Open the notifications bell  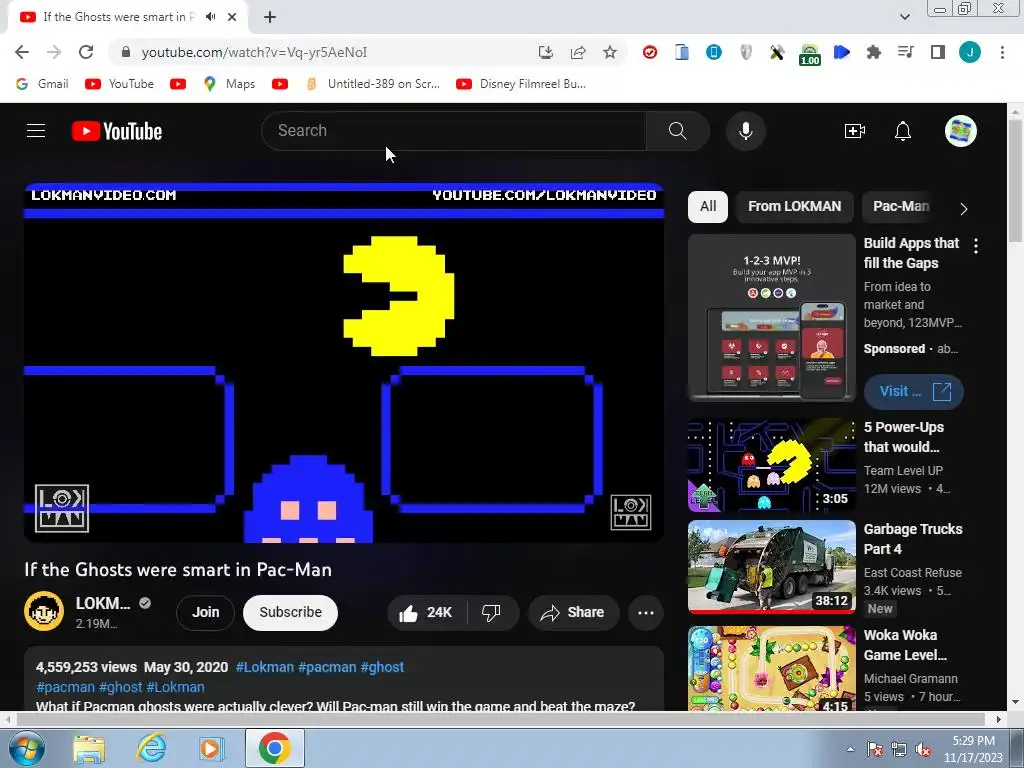(x=903, y=131)
